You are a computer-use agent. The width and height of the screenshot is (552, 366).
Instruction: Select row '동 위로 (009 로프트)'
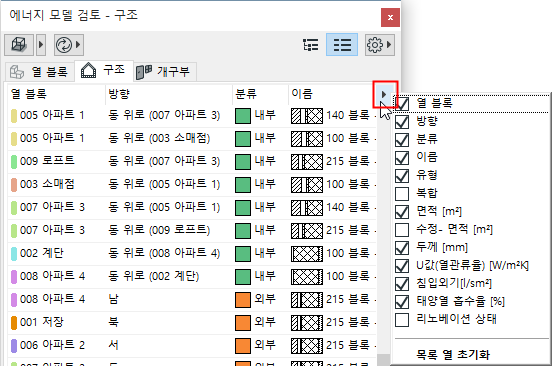[192, 231]
